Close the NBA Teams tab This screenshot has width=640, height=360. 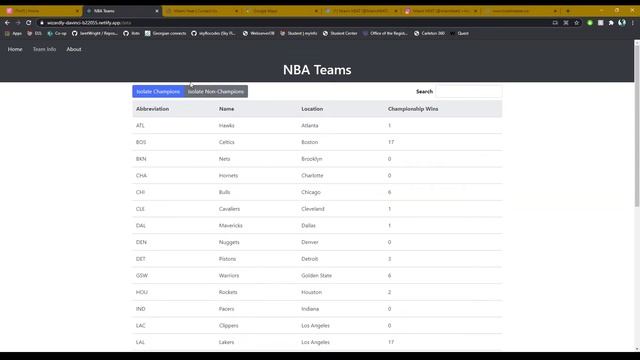tap(157, 11)
